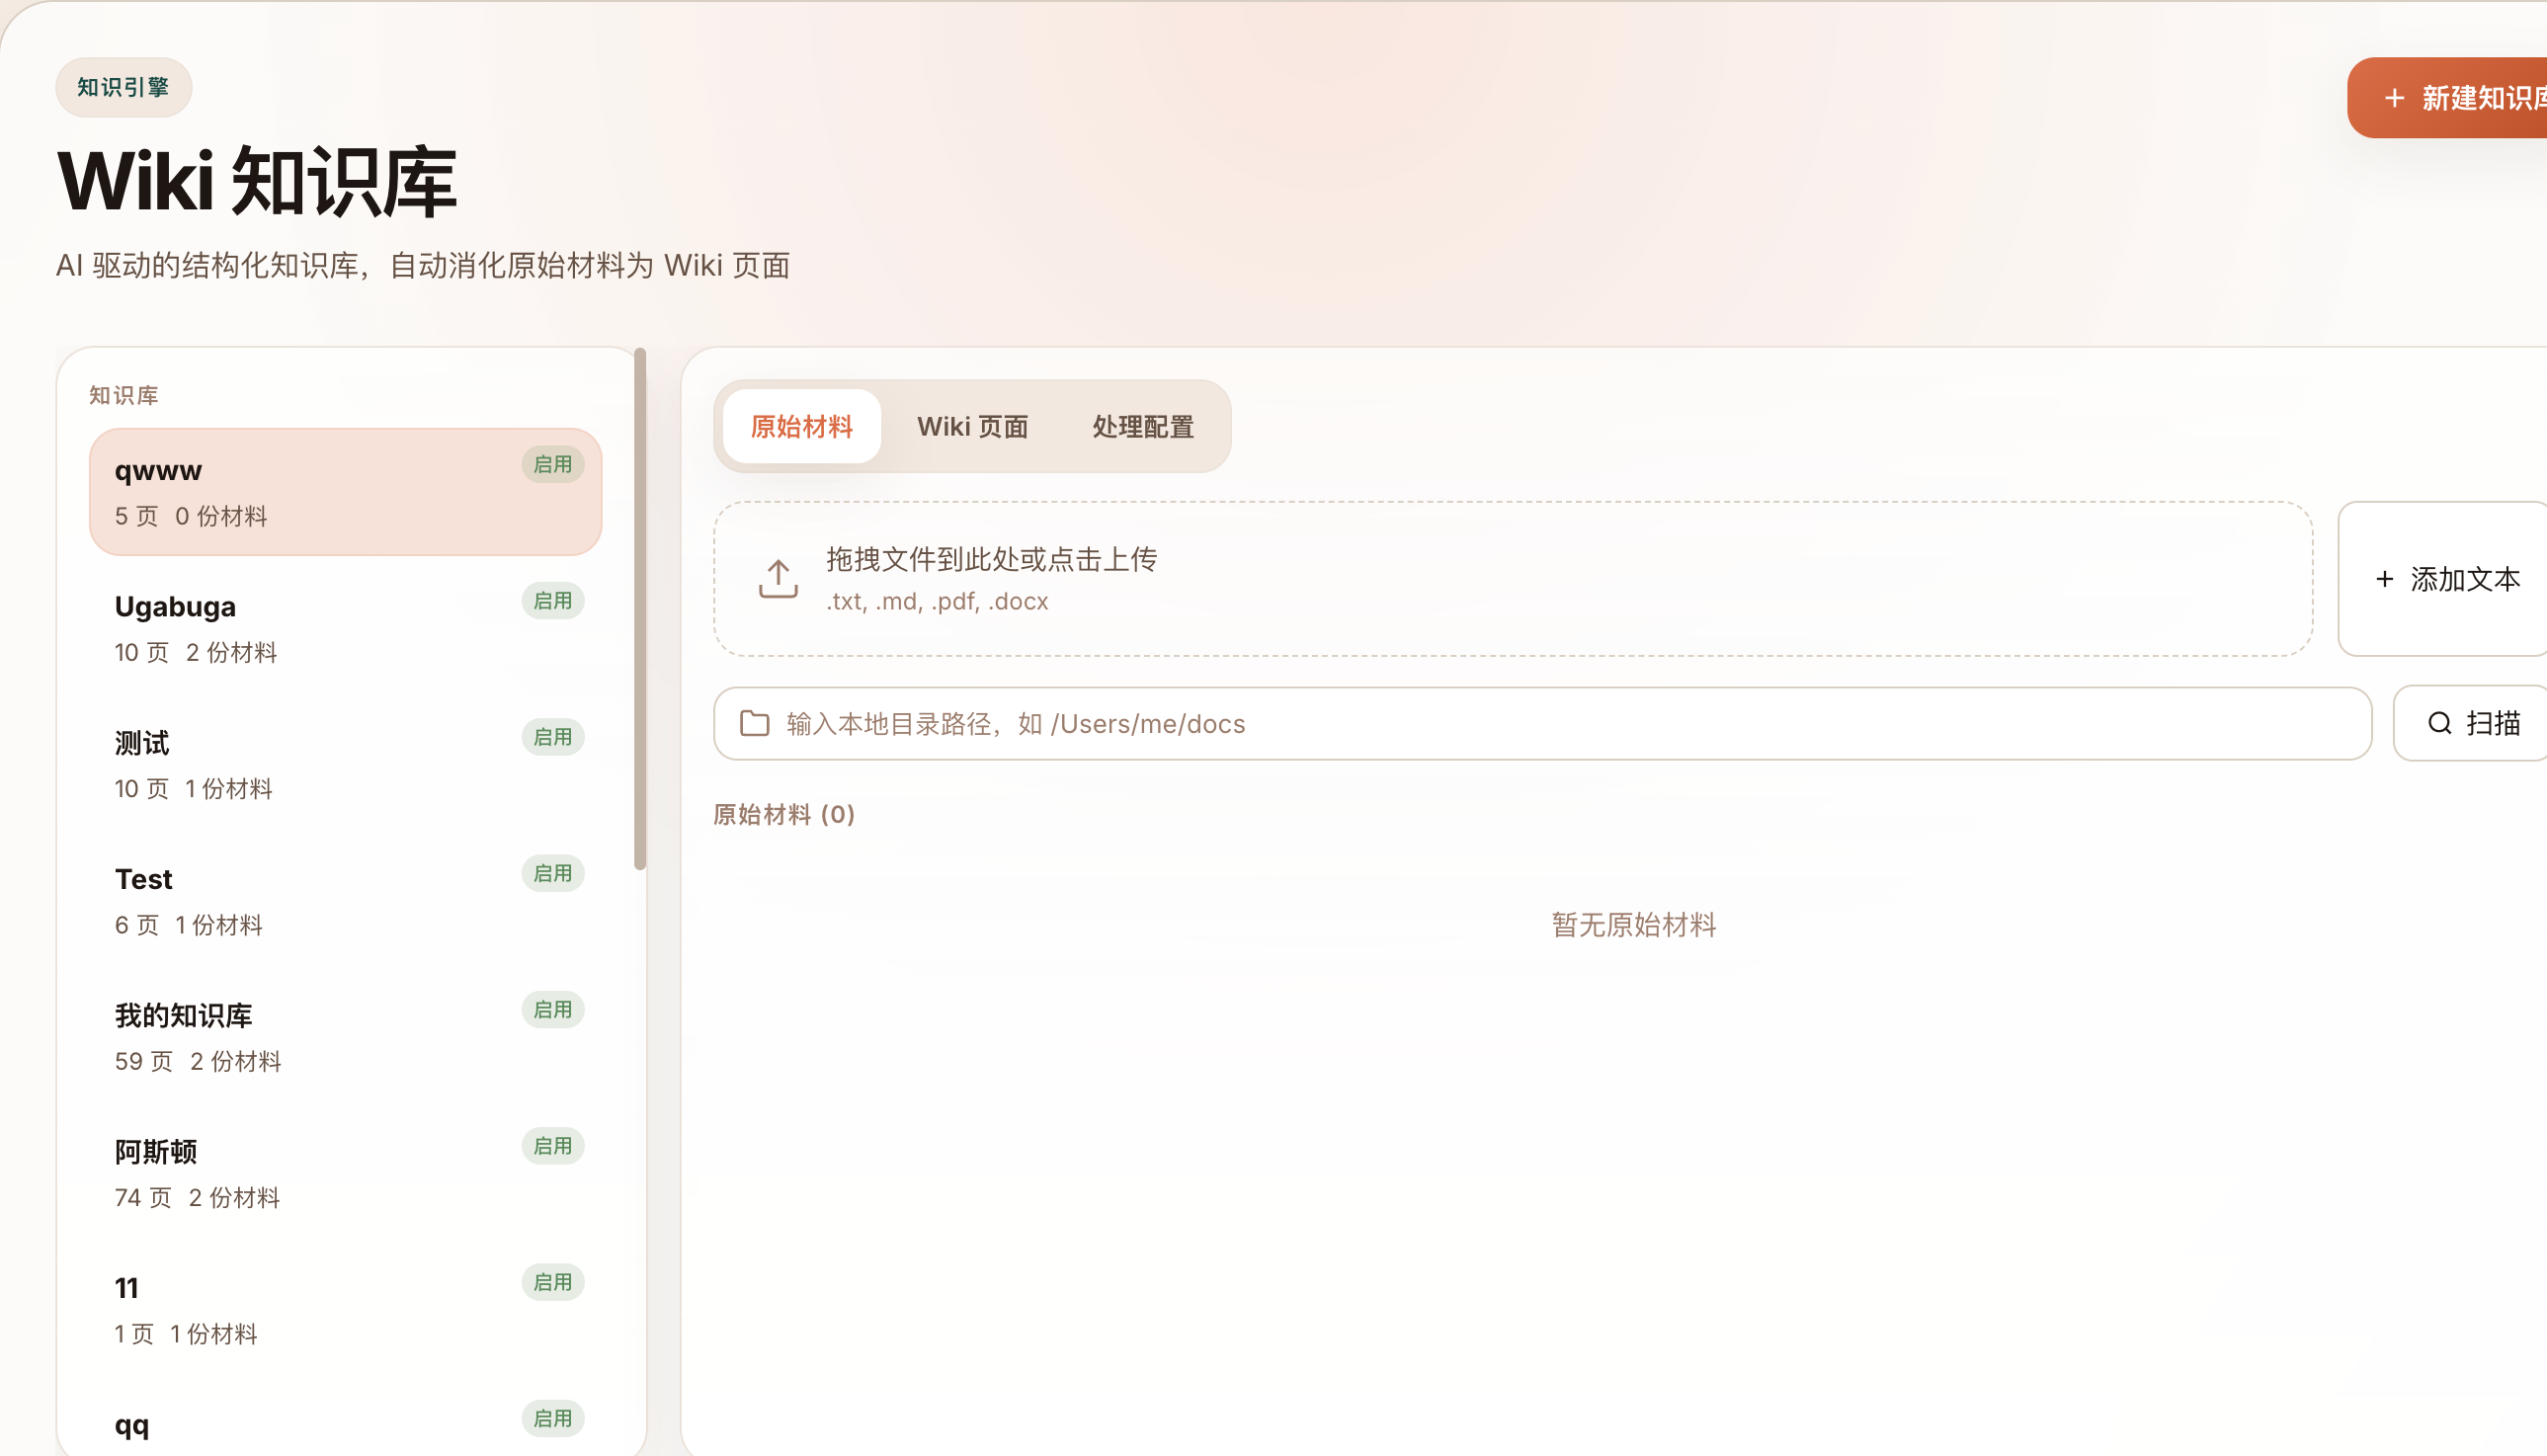Click the magnifier icon on the 扫描 button
This screenshot has height=1456, width=2547.
(2440, 722)
